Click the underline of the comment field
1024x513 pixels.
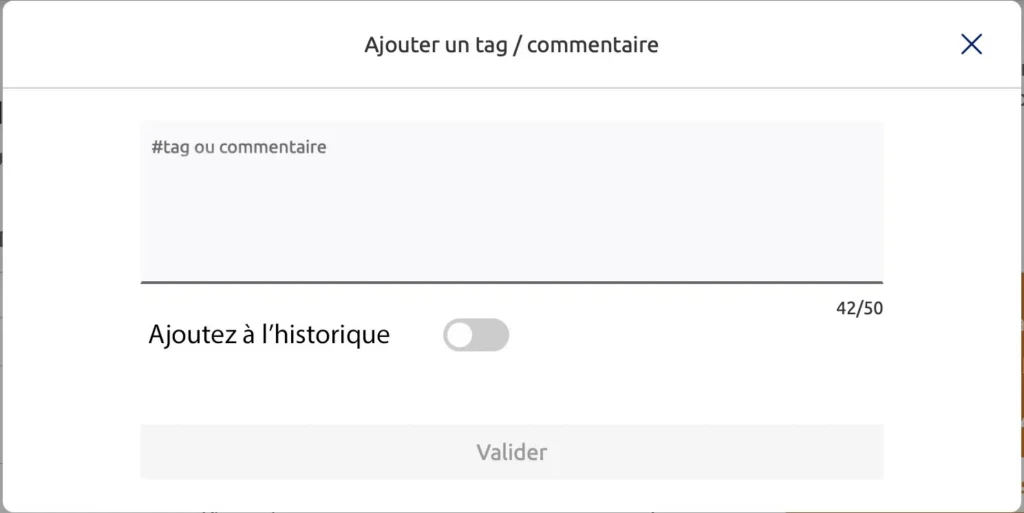tap(511, 282)
